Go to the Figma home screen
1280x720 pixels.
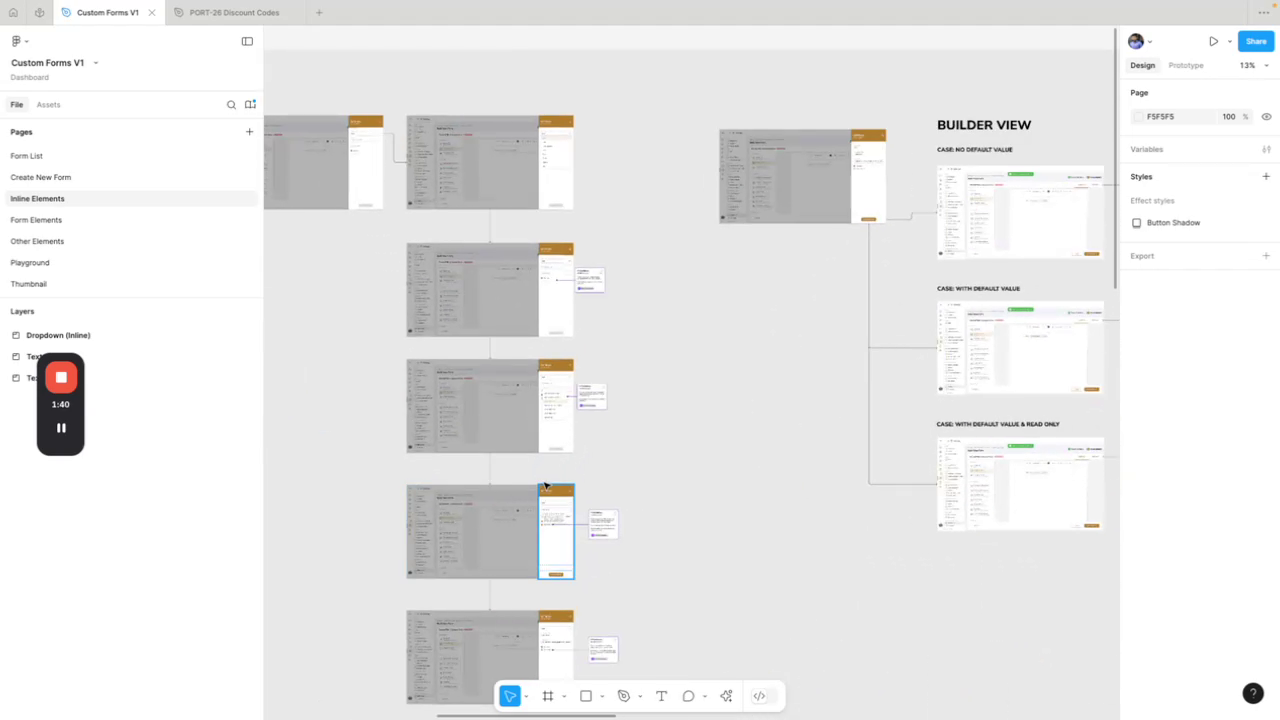[13, 13]
